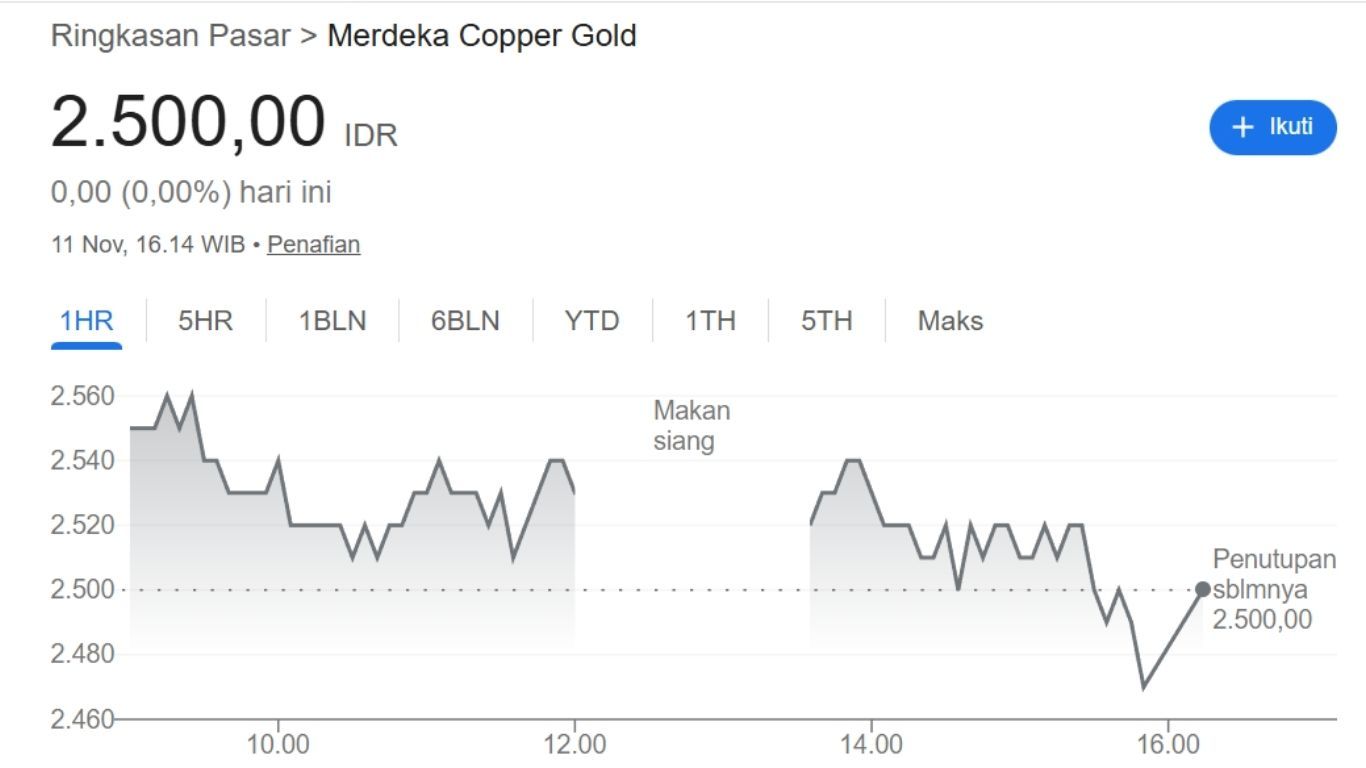Click the closing price dot on chart
Image resolution: width=1366 pixels, height=768 pixels.
[1203, 589]
